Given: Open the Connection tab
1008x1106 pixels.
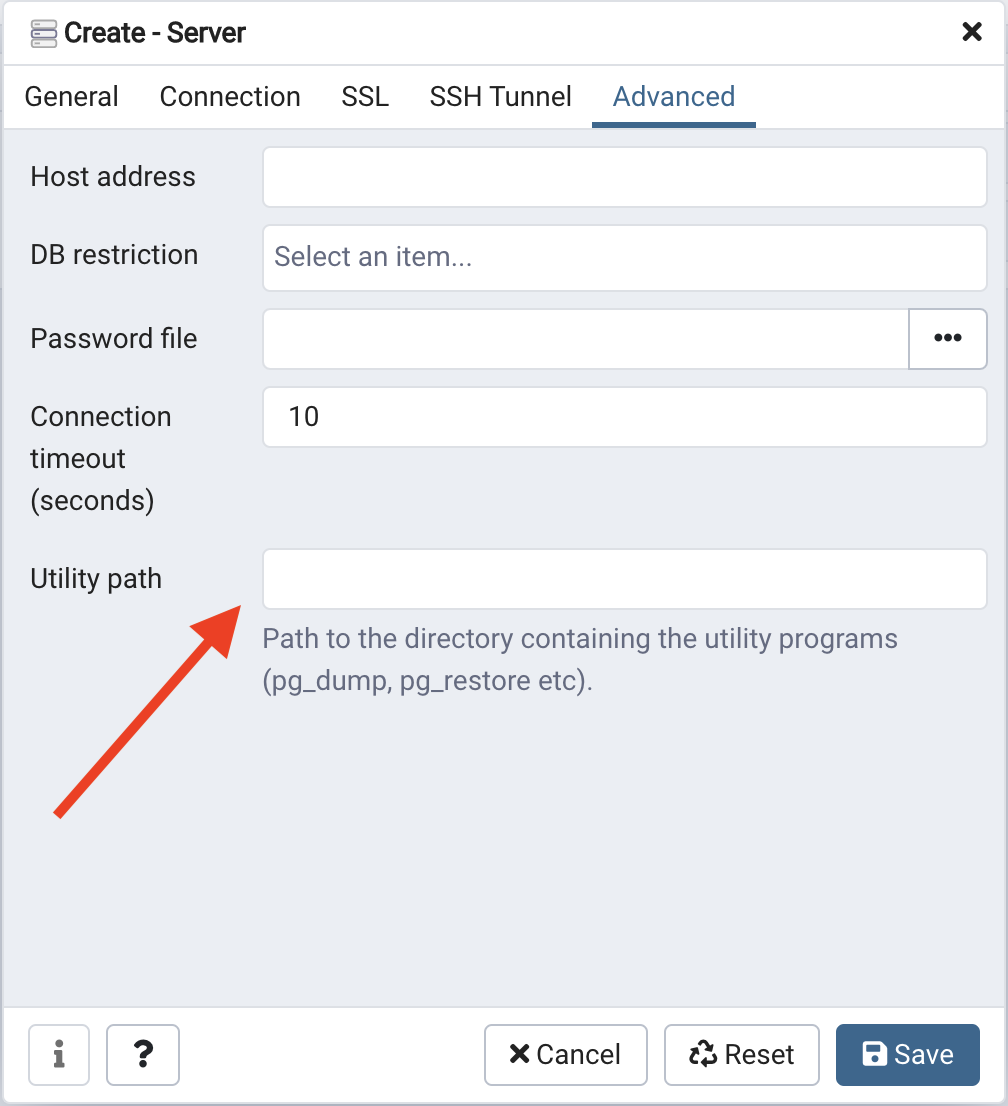Looking at the screenshot, I should (x=230, y=97).
